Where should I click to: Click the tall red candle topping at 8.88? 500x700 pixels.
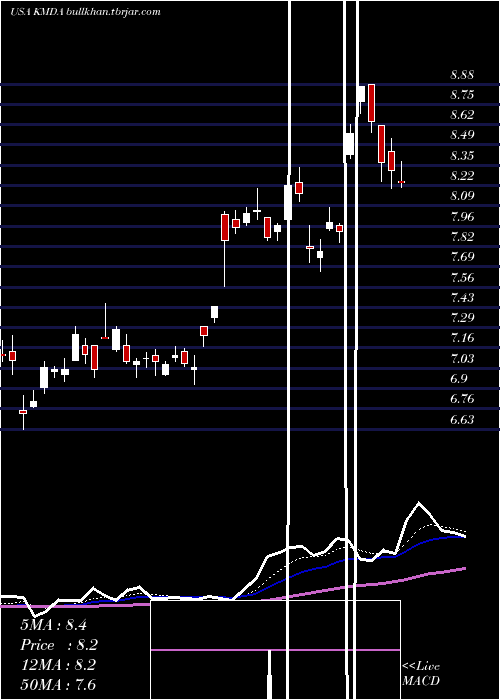371,103
